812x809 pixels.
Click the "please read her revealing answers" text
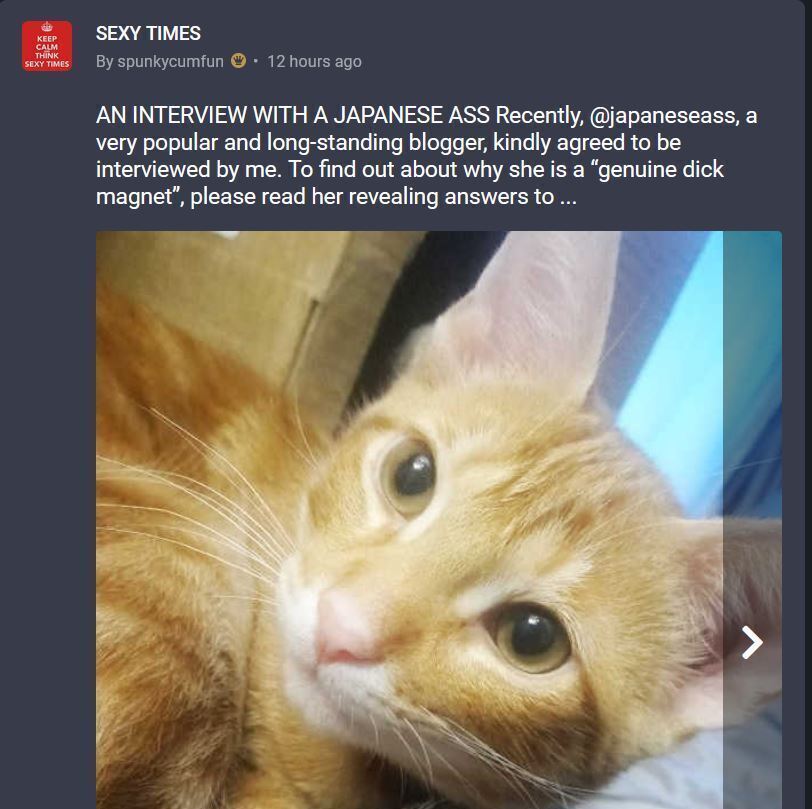pyautogui.click(x=372, y=197)
